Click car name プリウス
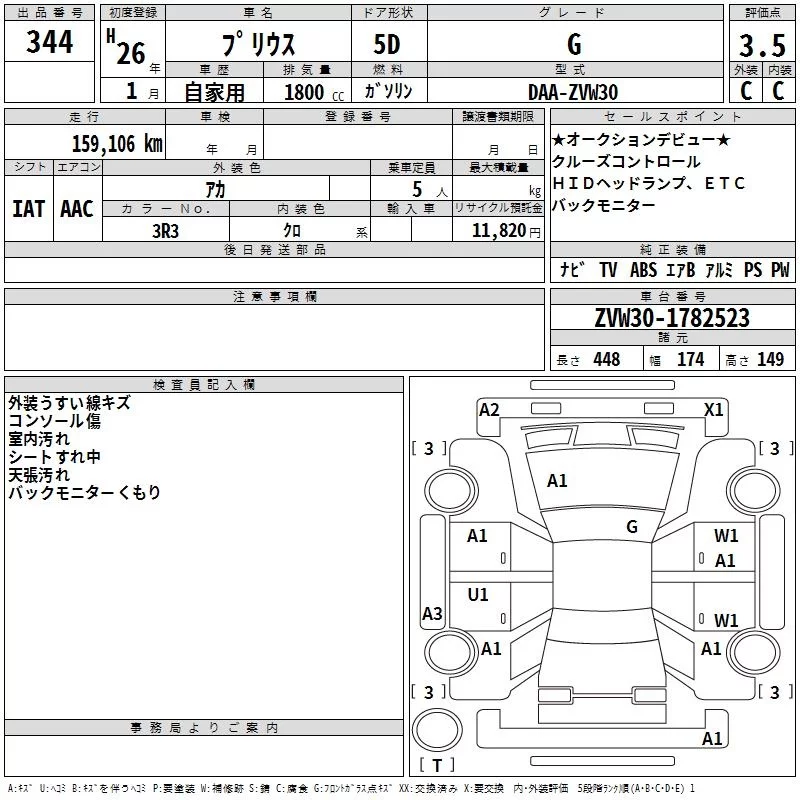800x800 pixels. (259, 44)
